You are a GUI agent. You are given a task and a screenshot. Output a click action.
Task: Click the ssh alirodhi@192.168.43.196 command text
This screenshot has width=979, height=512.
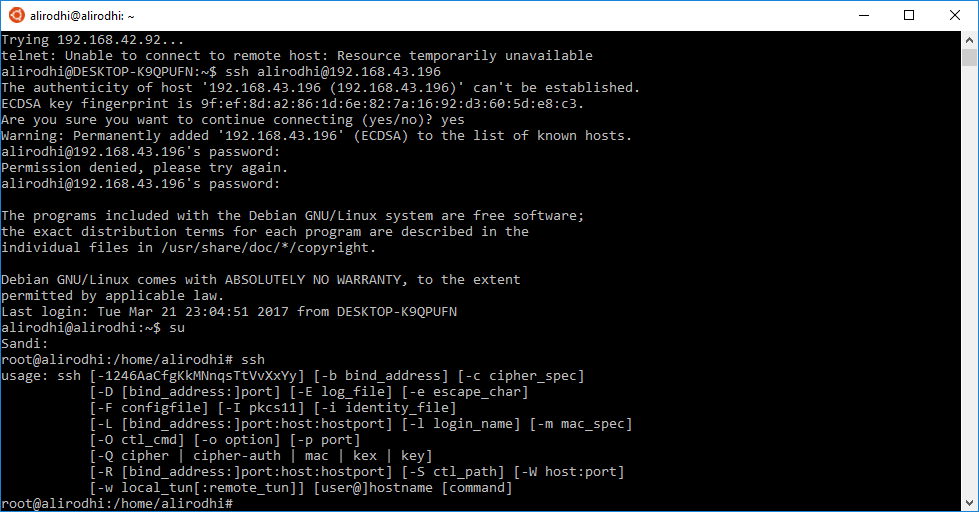pos(333,72)
